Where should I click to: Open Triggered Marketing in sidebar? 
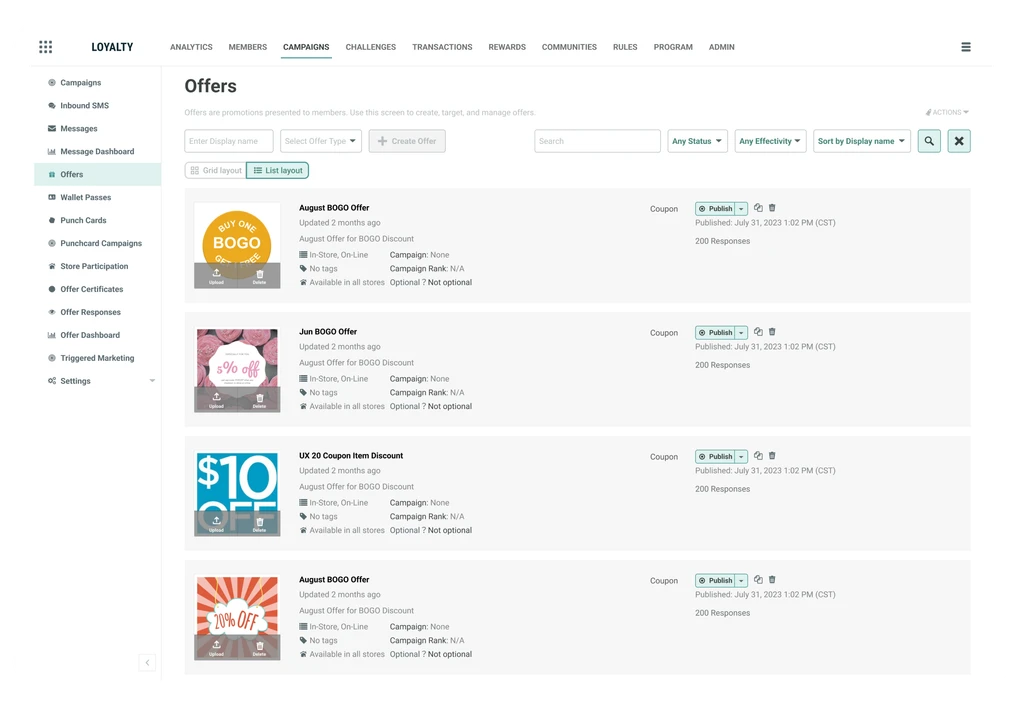(97, 358)
